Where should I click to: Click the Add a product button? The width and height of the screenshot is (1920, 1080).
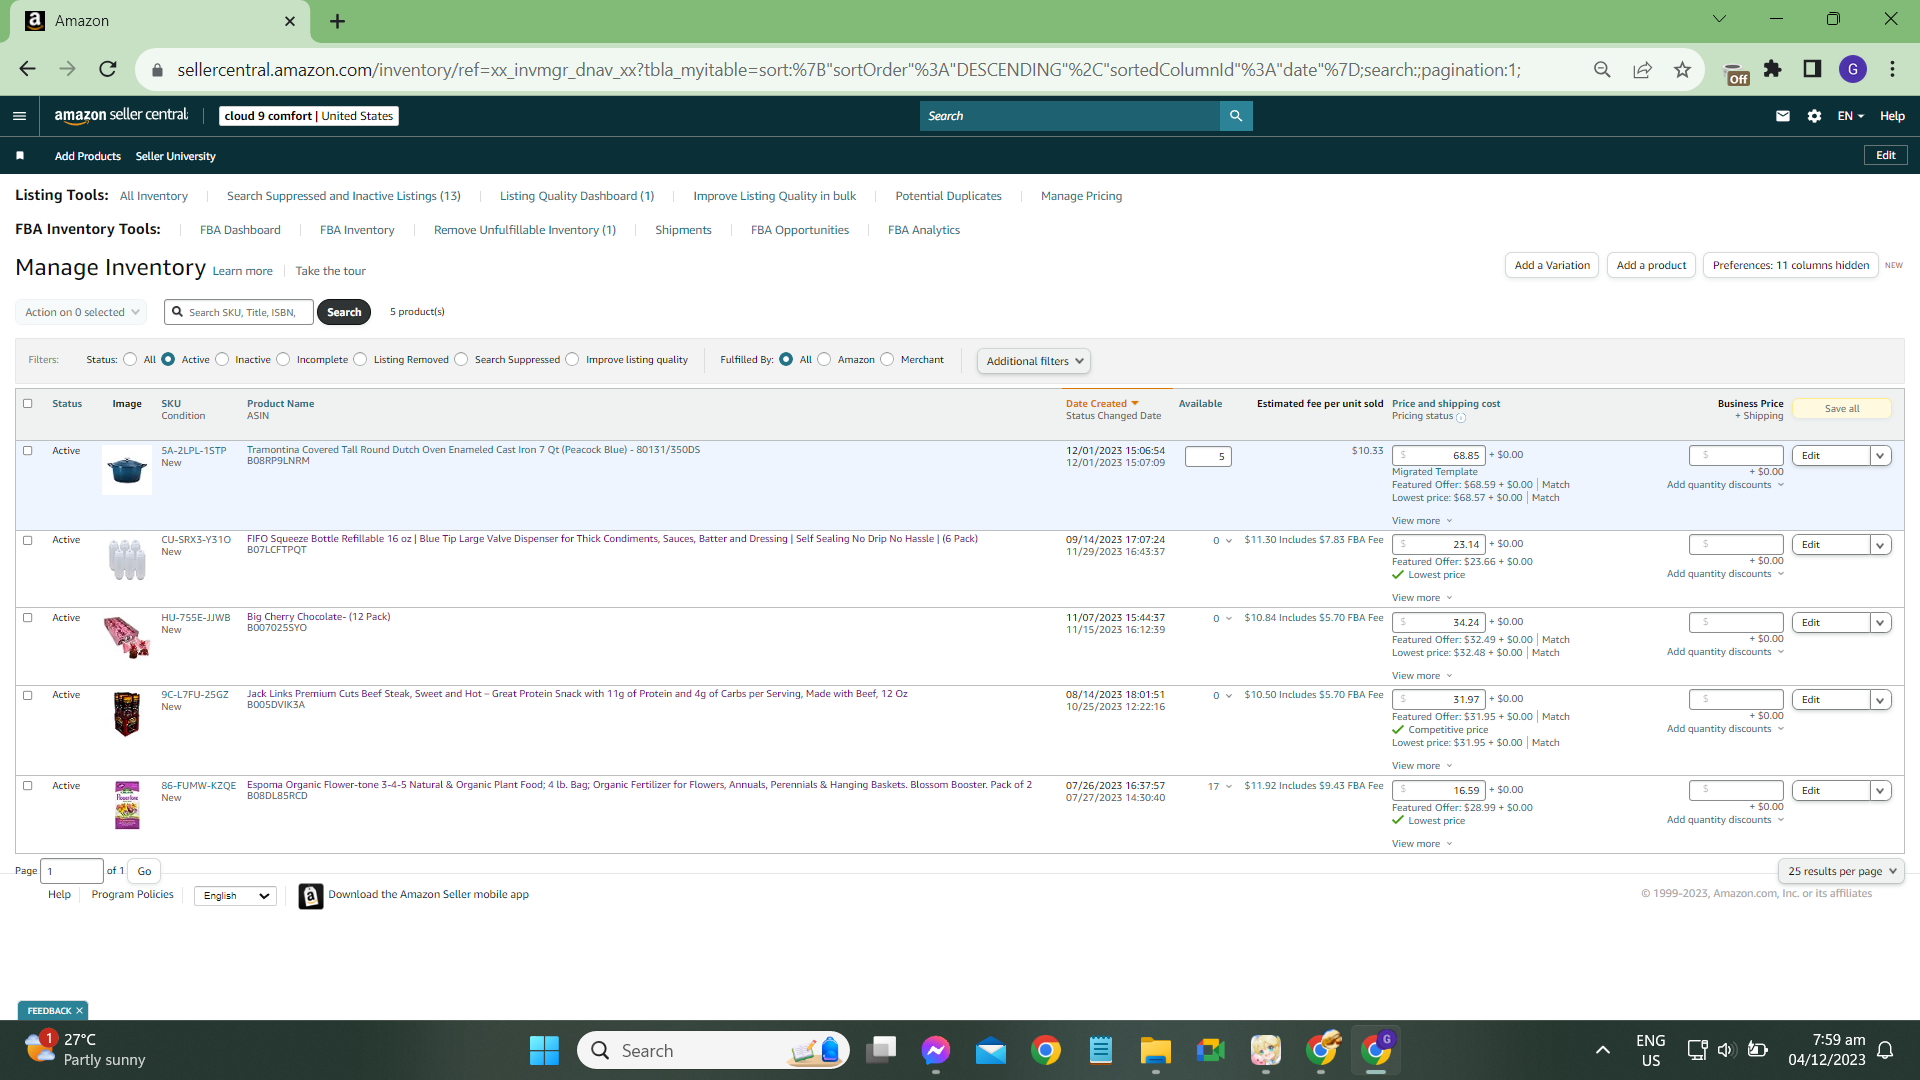click(1651, 265)
